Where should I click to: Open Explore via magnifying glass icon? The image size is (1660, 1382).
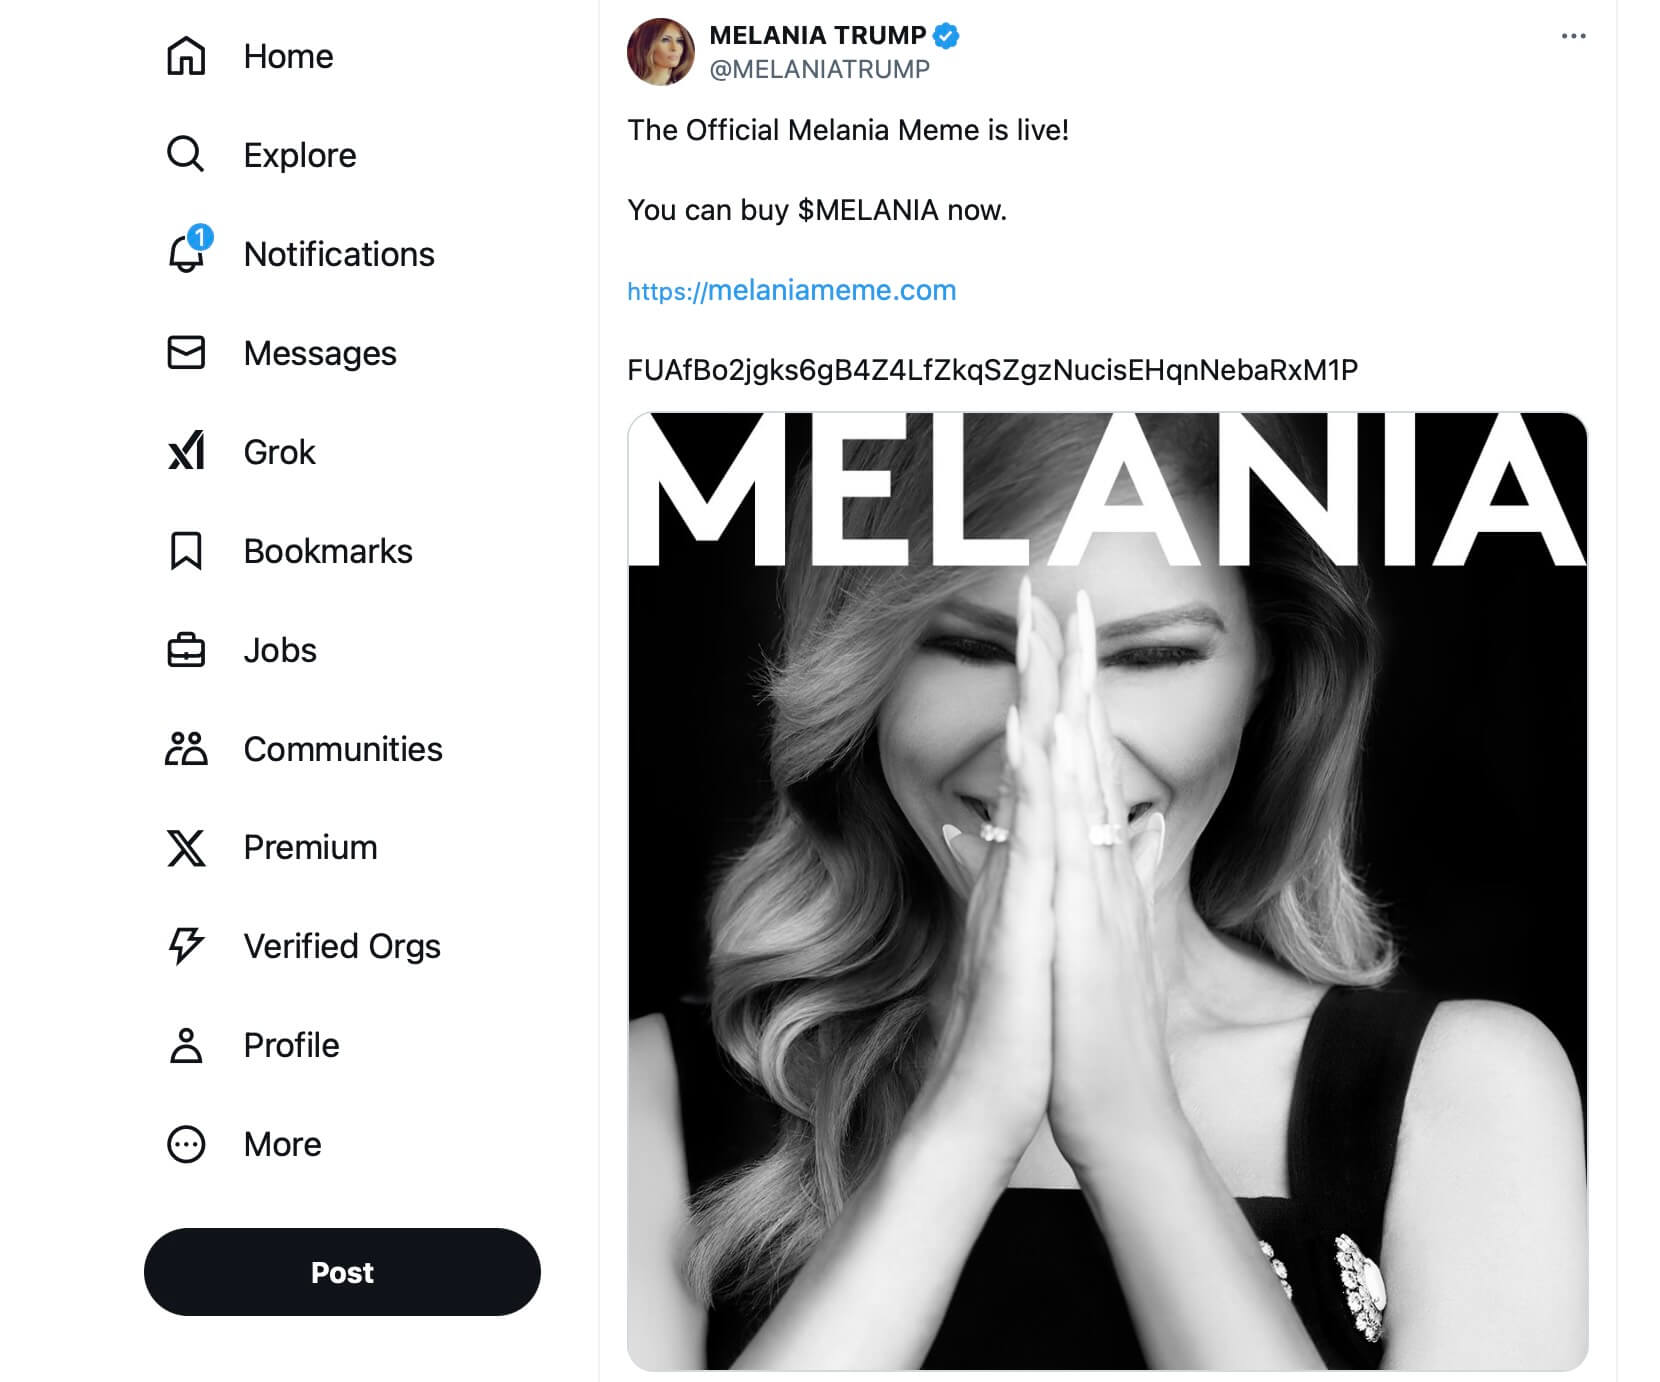[x=186, y=155]
